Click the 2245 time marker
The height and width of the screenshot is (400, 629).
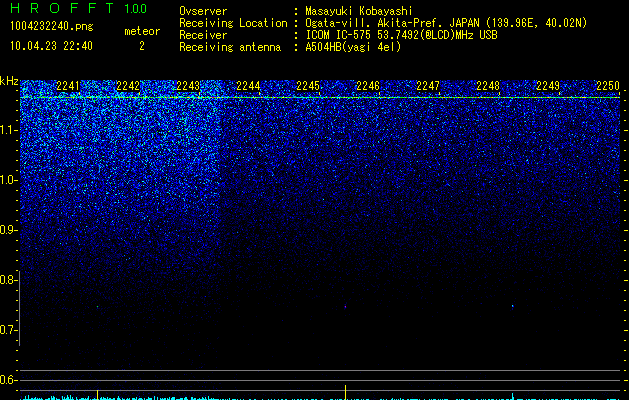coord(308,86)
